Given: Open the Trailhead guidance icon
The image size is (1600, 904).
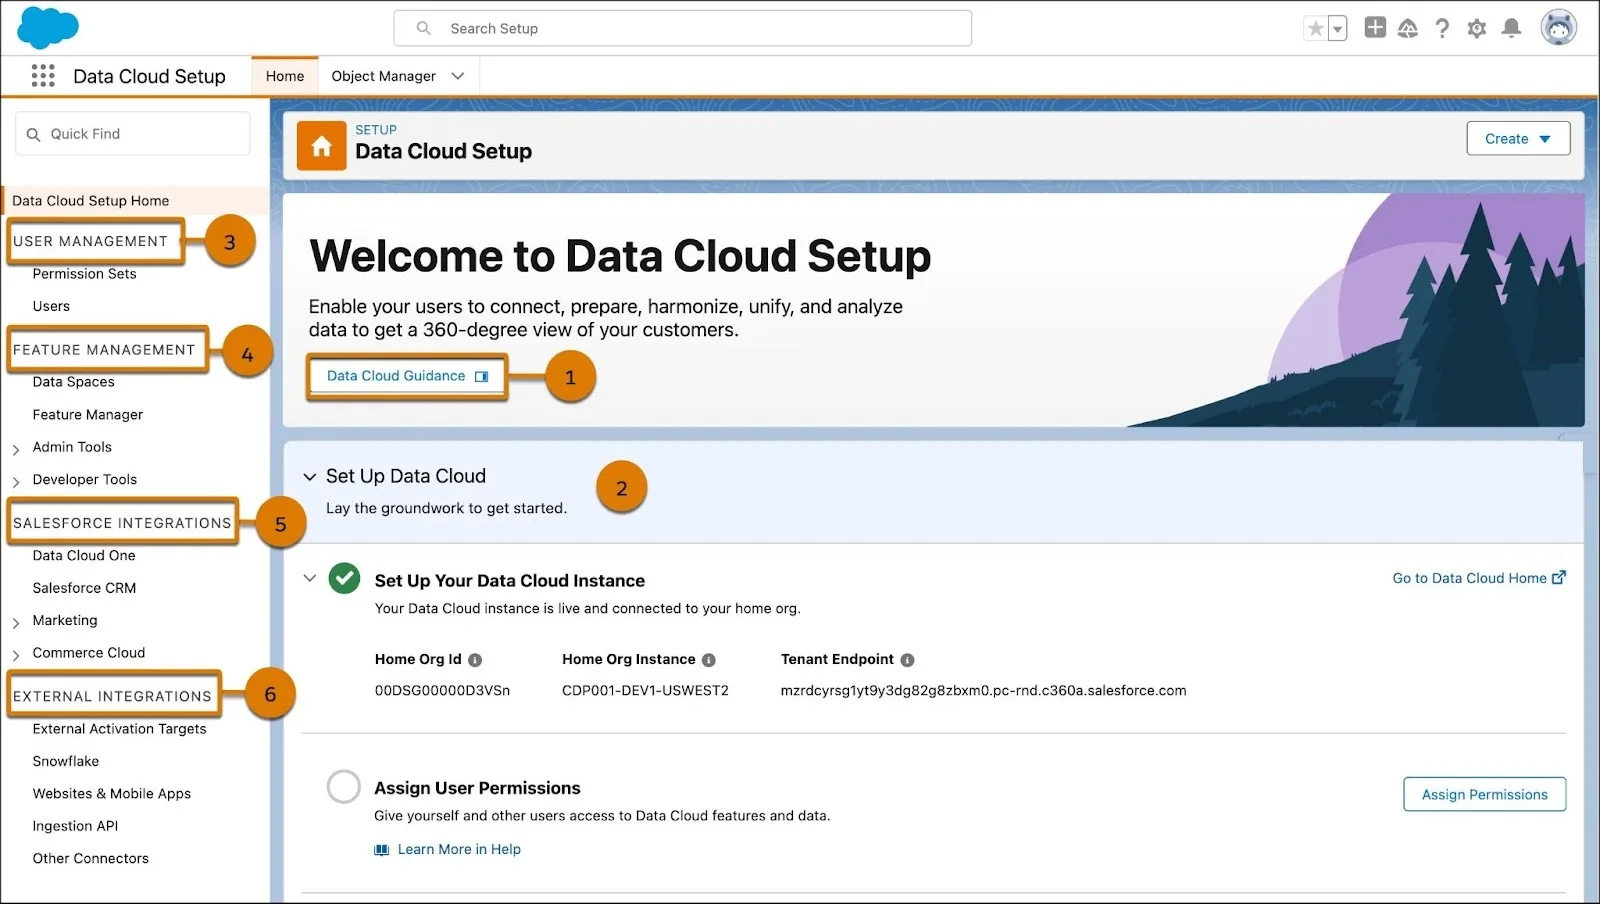Looking at the screenshot, I should pos(1408,29).
